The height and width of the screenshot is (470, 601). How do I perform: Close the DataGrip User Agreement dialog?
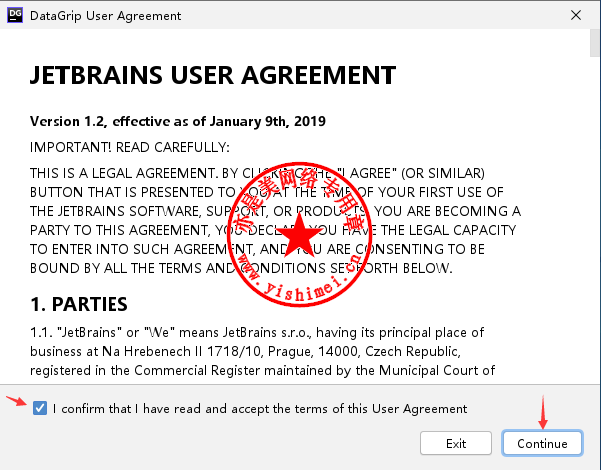pos(576,15)
